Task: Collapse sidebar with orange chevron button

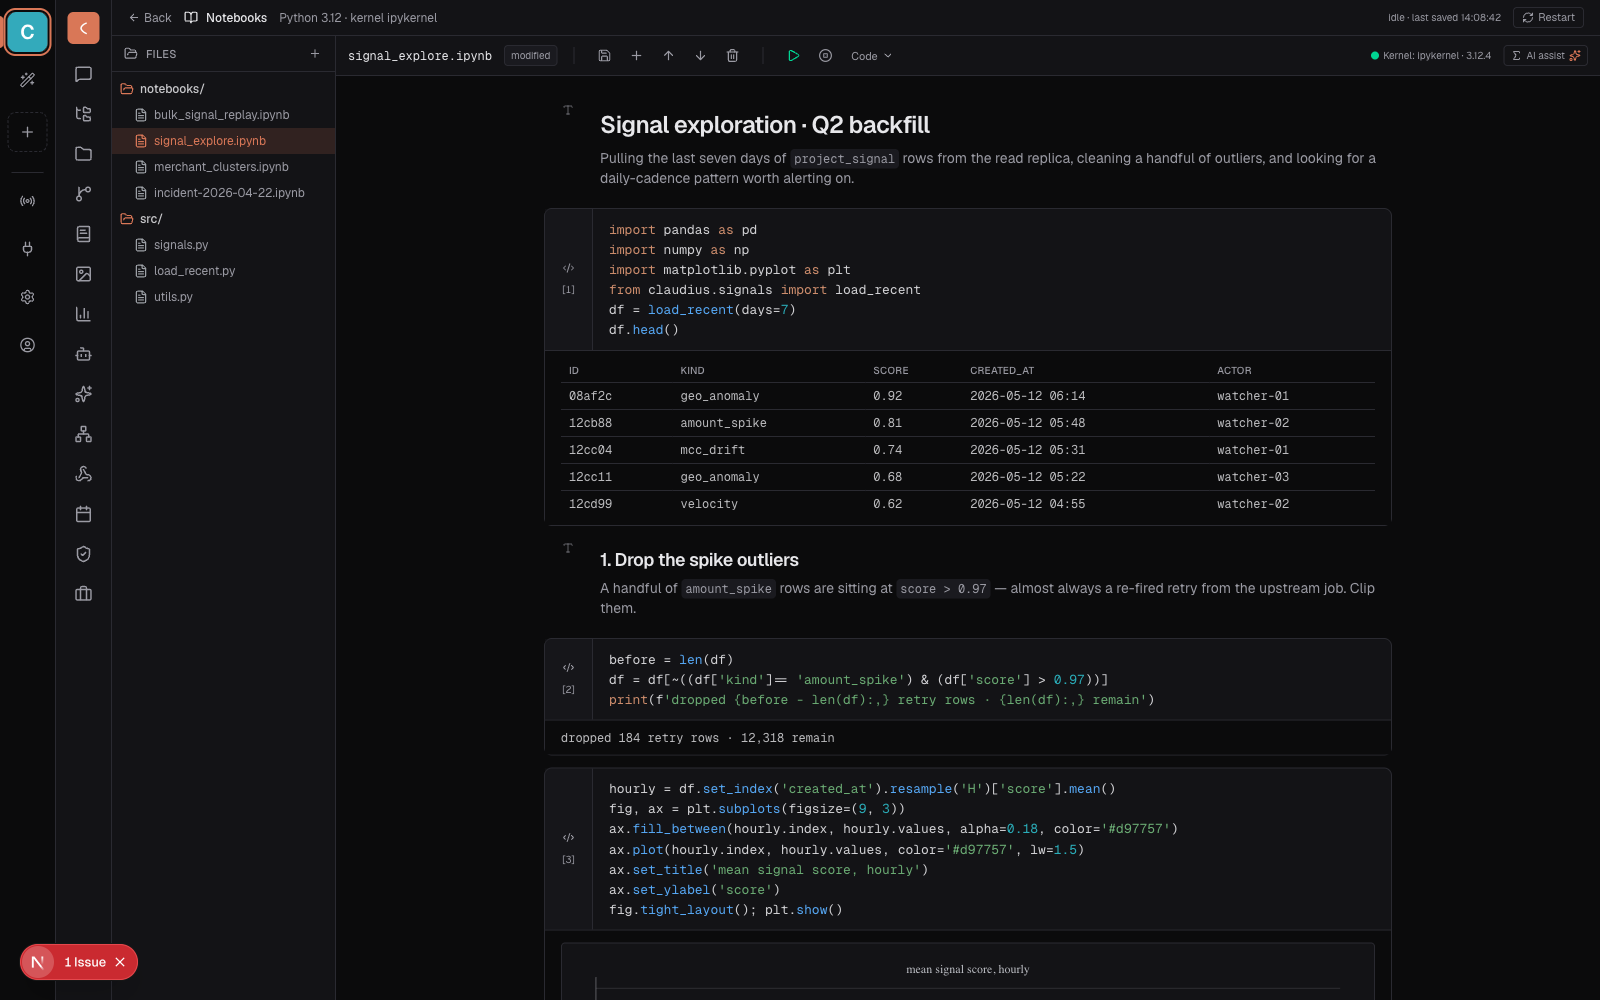Action: tap(83, 28)
